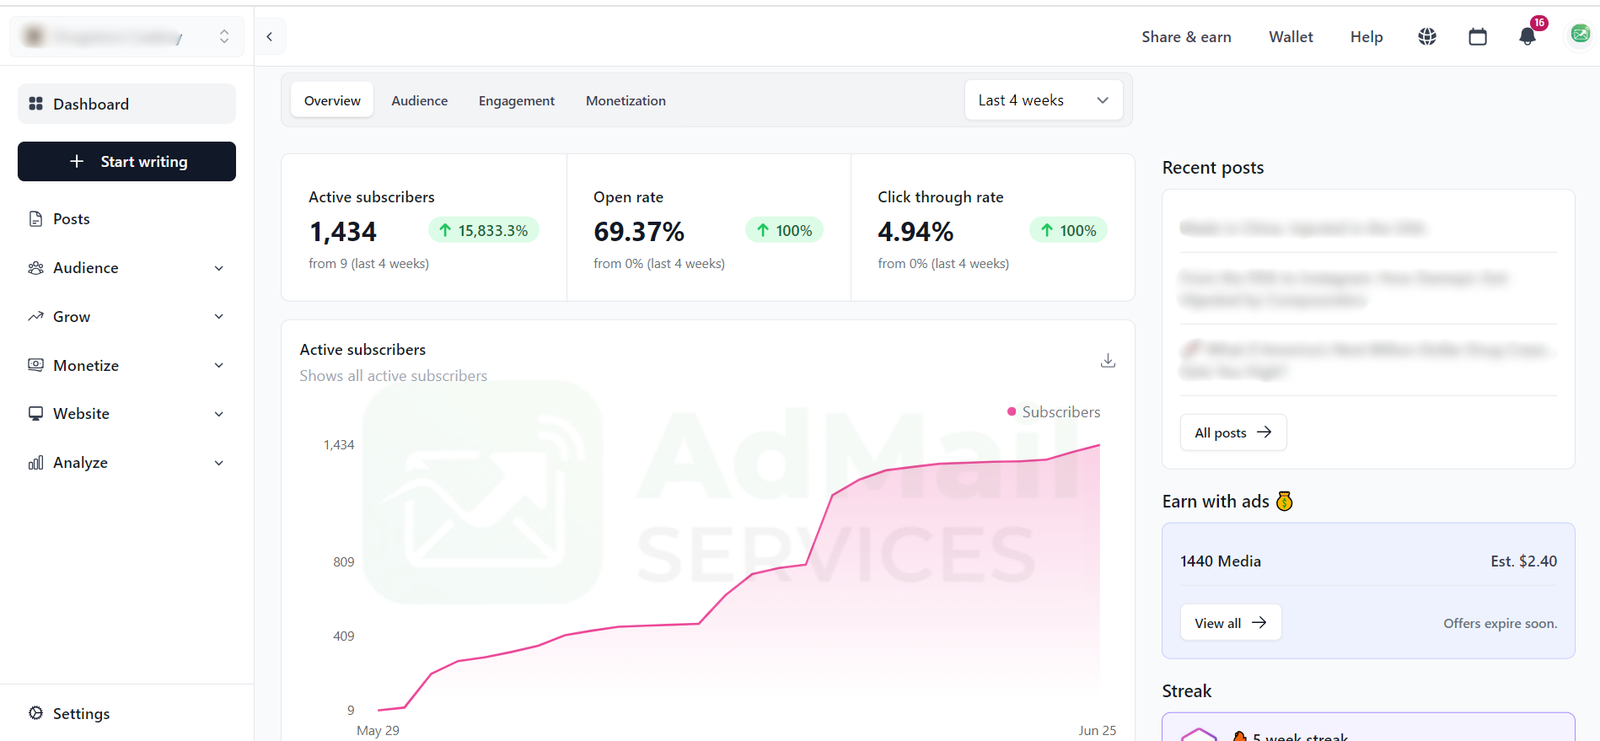Open Posts from the sidebar
Viewport: 1600px width, 741px height.
click(71, 219)
